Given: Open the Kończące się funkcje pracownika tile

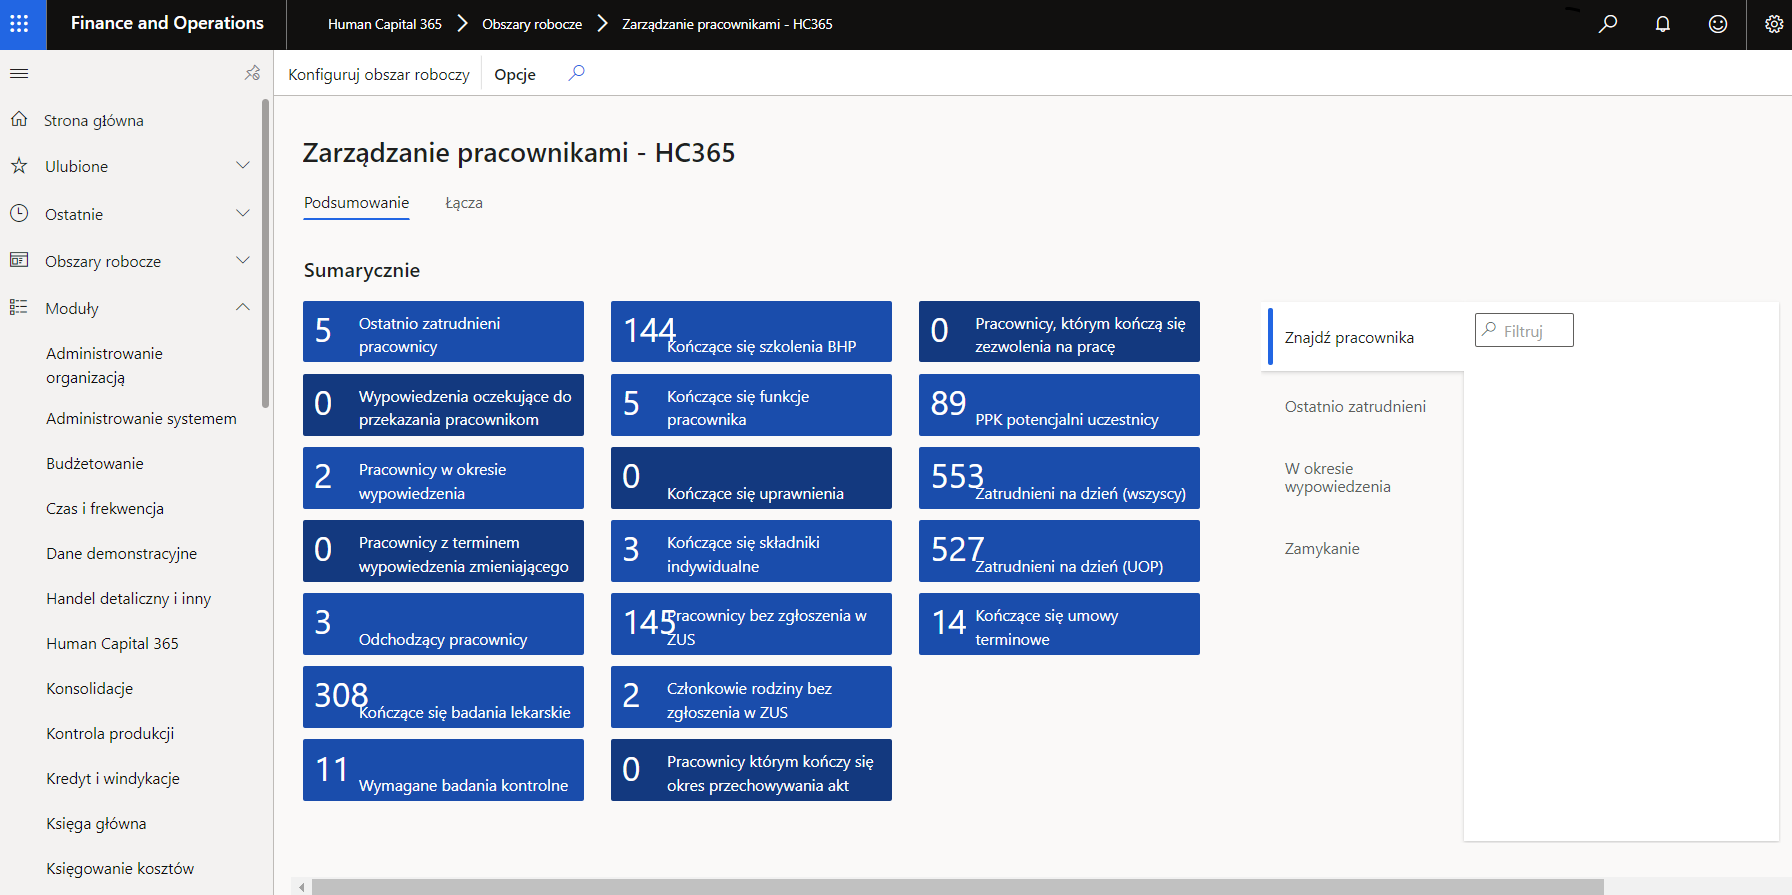Looking at the screenshot, I should click(751, 405).
